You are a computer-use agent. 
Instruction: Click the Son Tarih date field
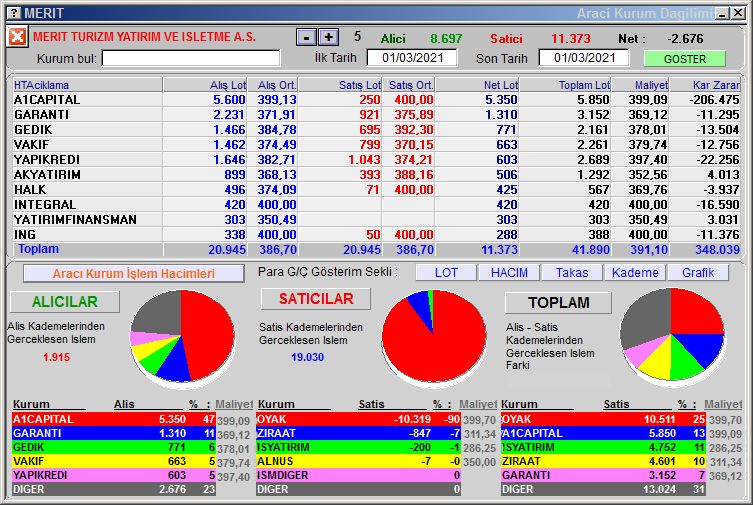pyautogui.click(x=584, y=58)
